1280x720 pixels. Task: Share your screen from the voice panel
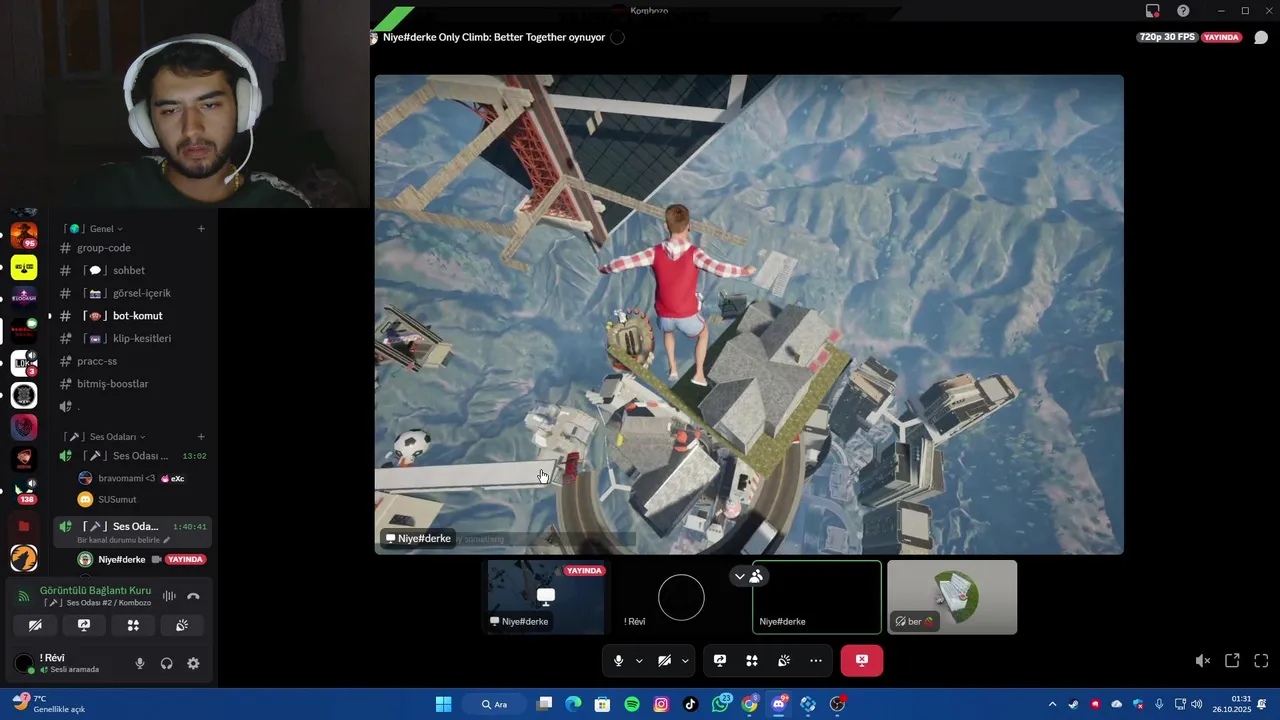tap(84, 625)
